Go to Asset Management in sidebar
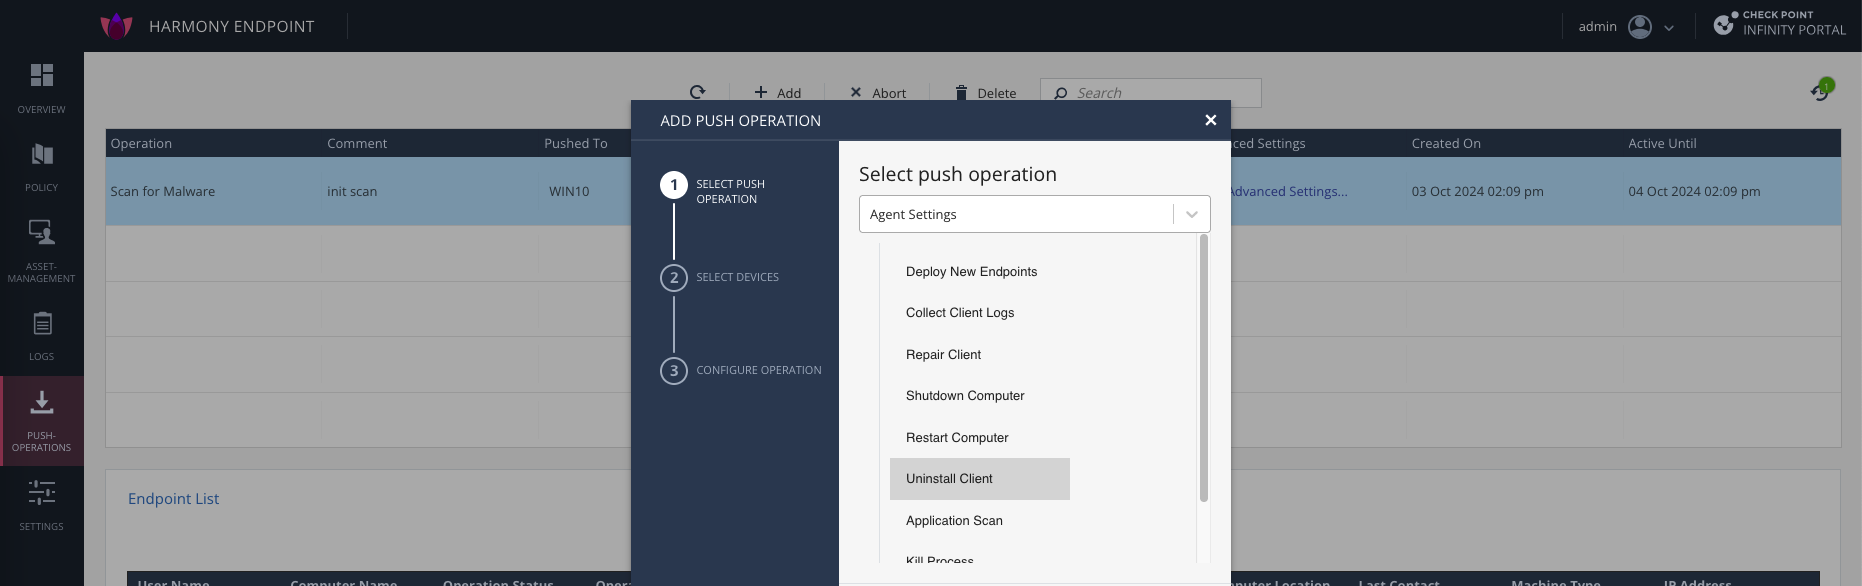The width and height of the screenshot is (1862, 586). click(41, 233)
